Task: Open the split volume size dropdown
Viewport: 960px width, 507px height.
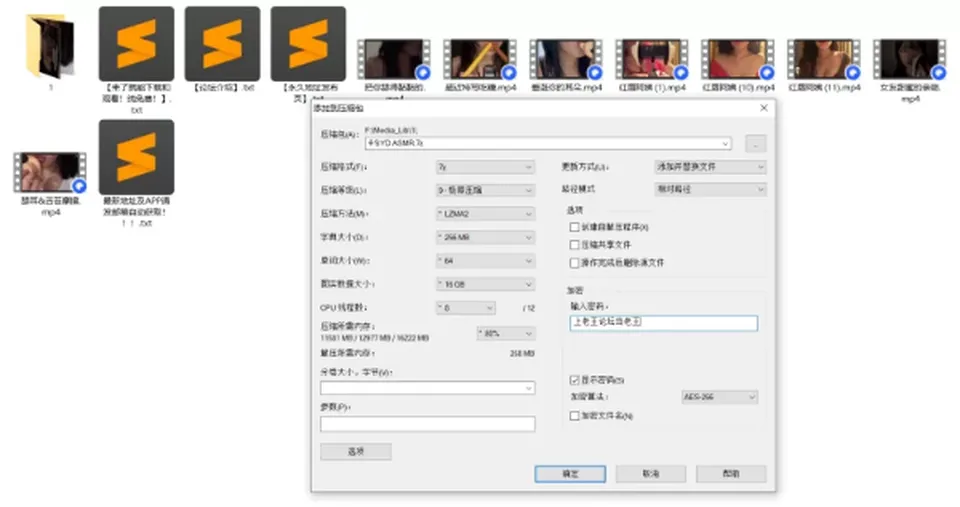Action: pyautogui.click(x=528, y=388)
